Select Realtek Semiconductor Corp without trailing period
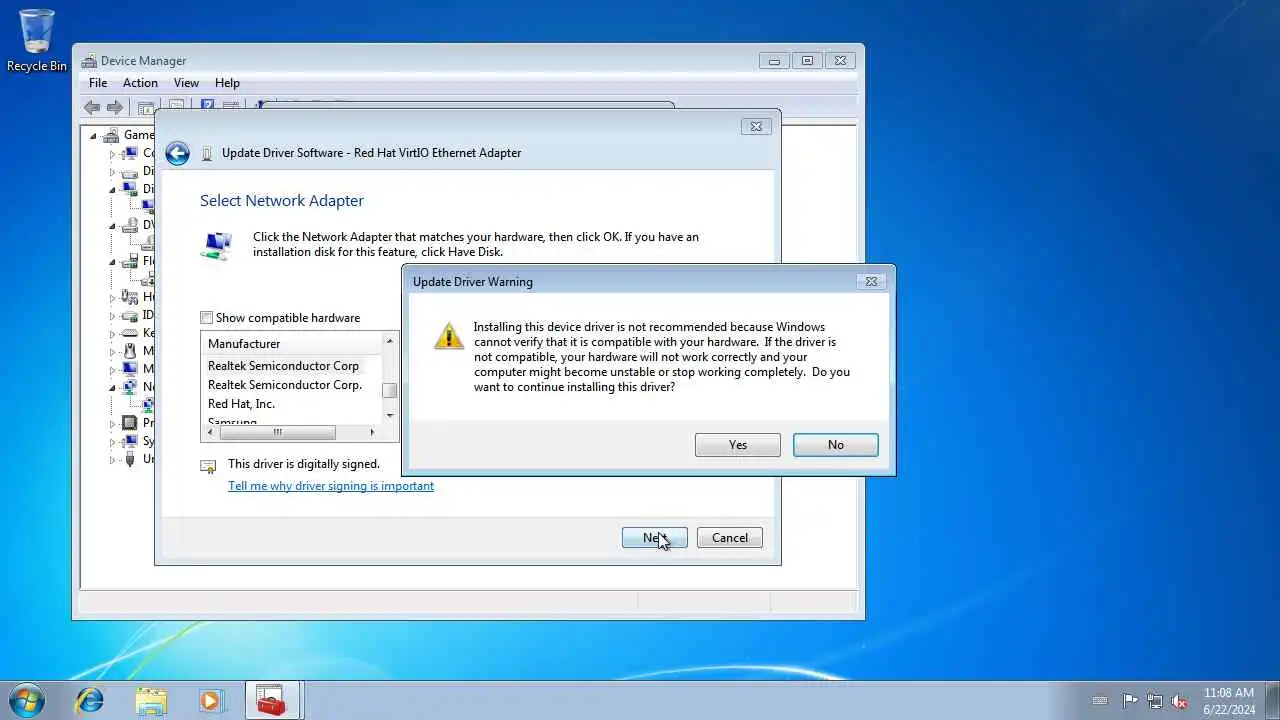 click(283, 366)
